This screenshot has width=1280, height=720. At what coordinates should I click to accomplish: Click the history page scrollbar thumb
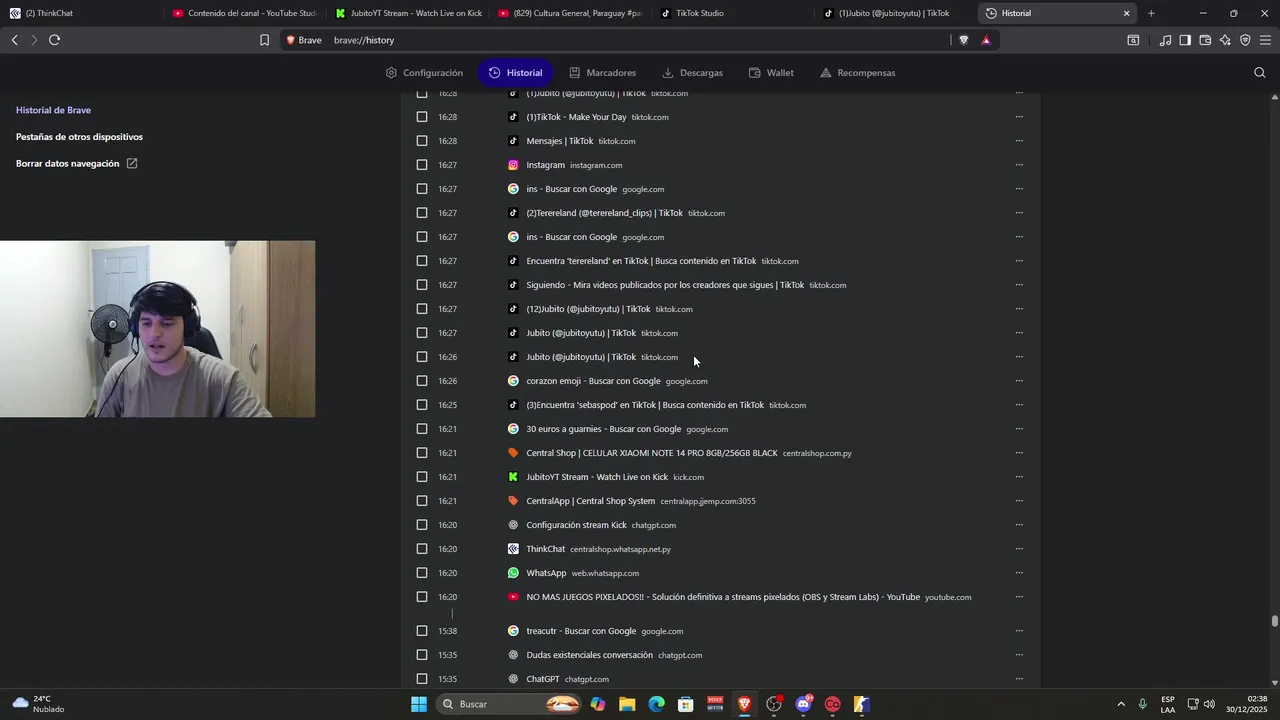[x=1274, y=621]
